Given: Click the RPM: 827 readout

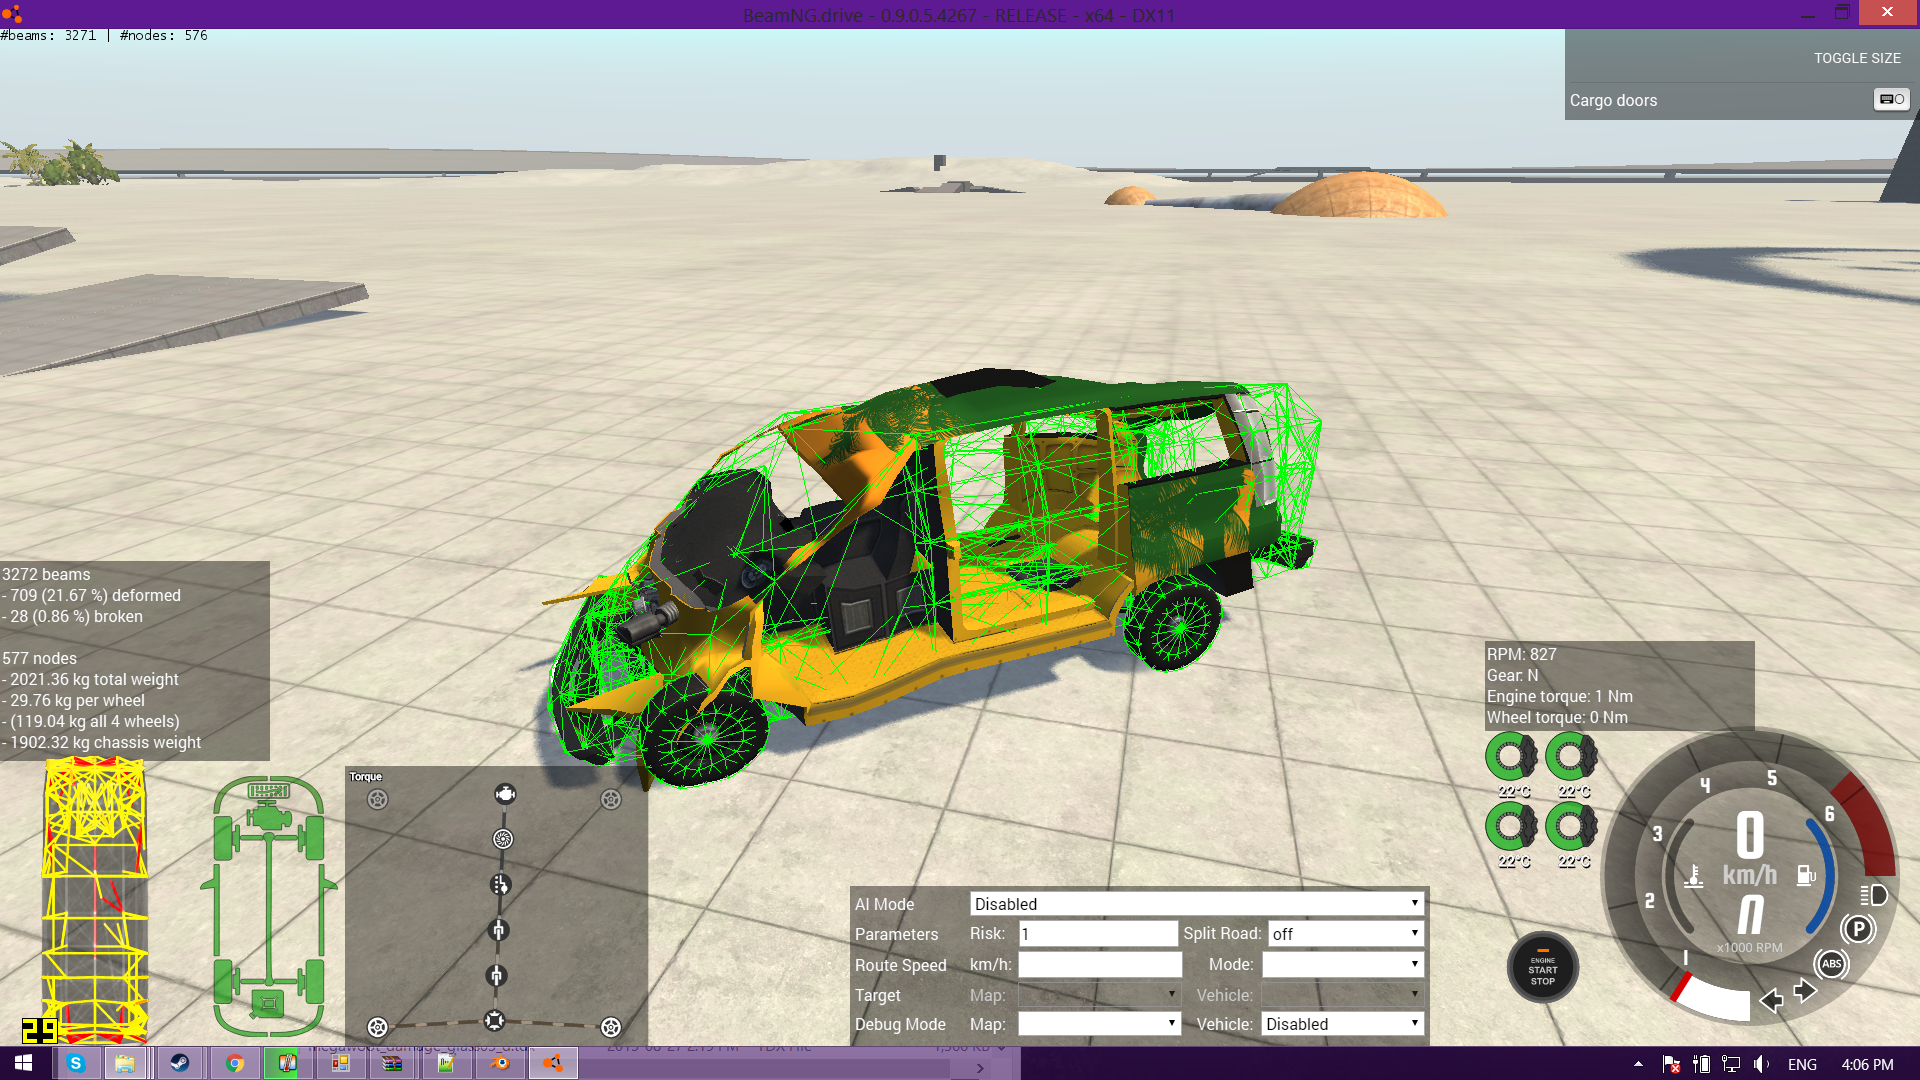Looking at the screenshot, I should (1521, 654).
